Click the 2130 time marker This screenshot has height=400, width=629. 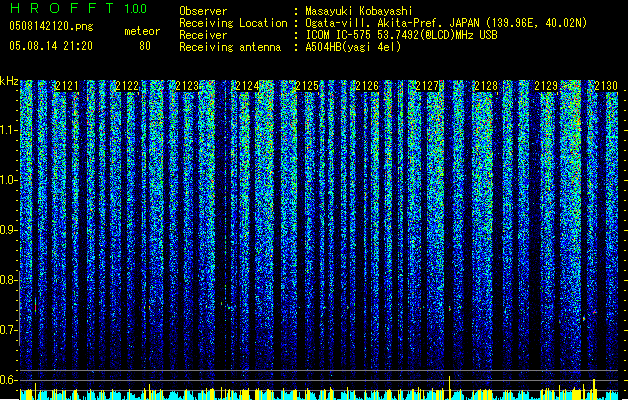[x=606, y=86]
